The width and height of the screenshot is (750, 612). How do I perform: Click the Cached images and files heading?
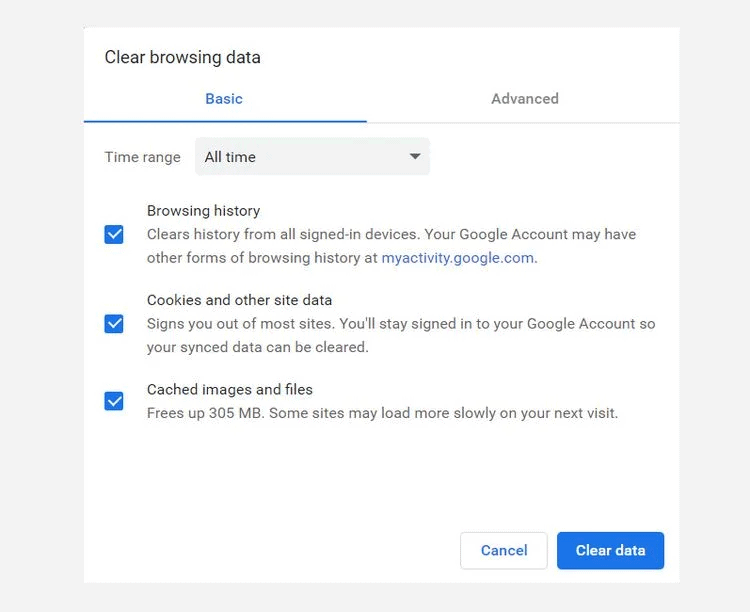[x=230, y=389]
